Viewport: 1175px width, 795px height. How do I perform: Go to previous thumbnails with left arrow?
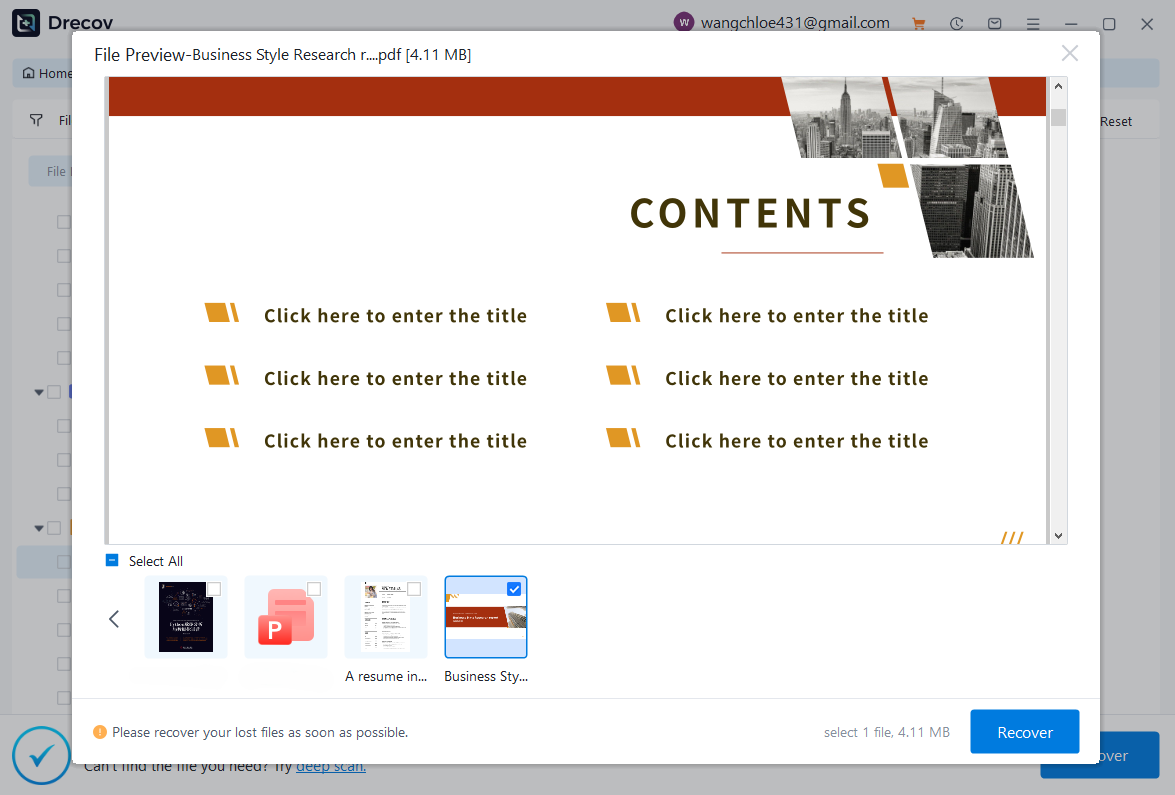(114, 619)
